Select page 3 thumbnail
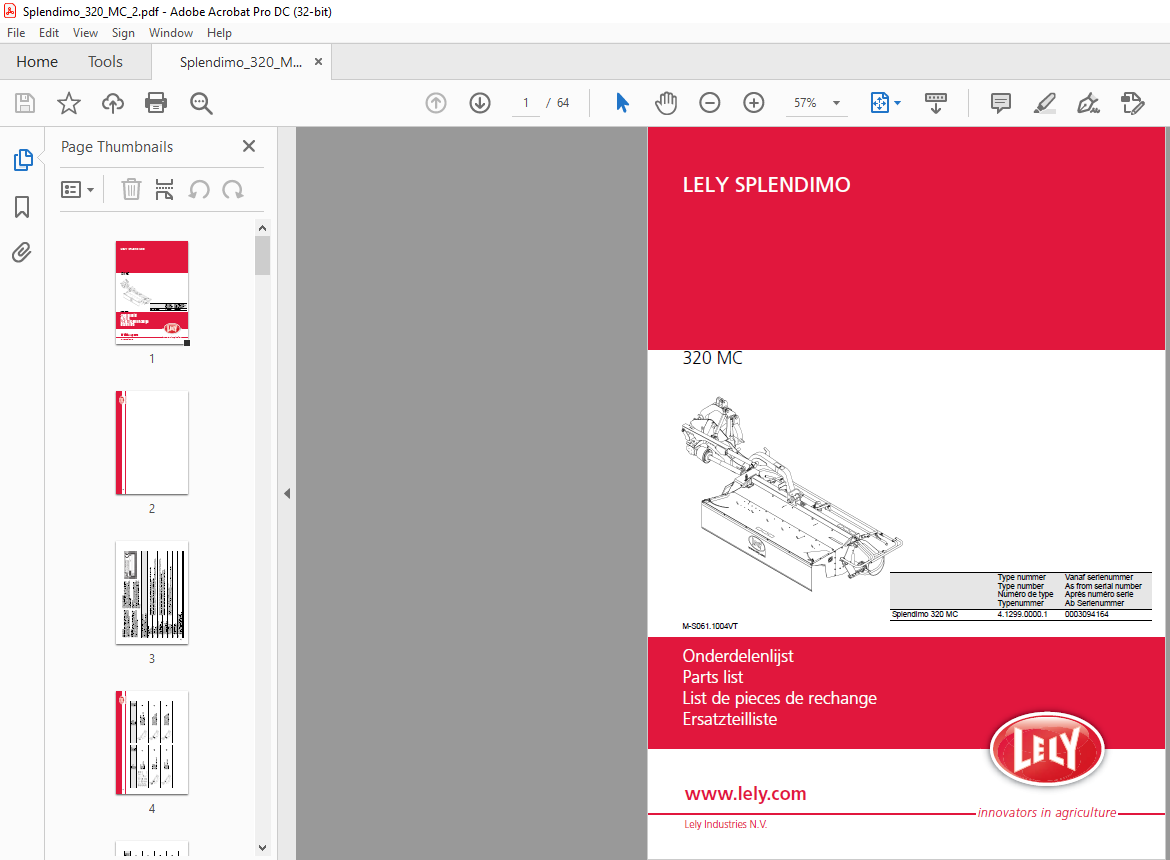Screen dimensions: 1170x860 pyautogui.click(x=152, y=592)
